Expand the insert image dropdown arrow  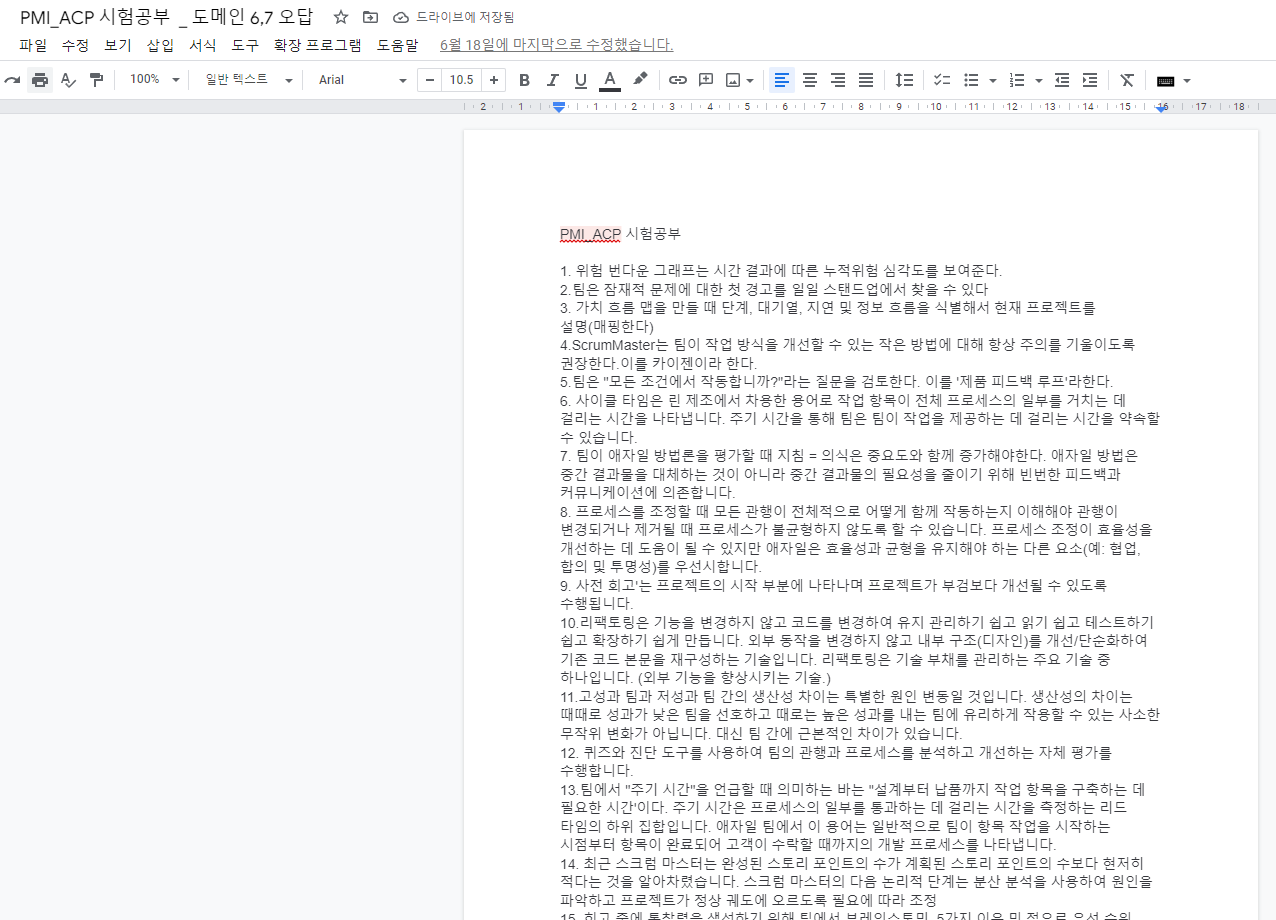tap(750, 80)
